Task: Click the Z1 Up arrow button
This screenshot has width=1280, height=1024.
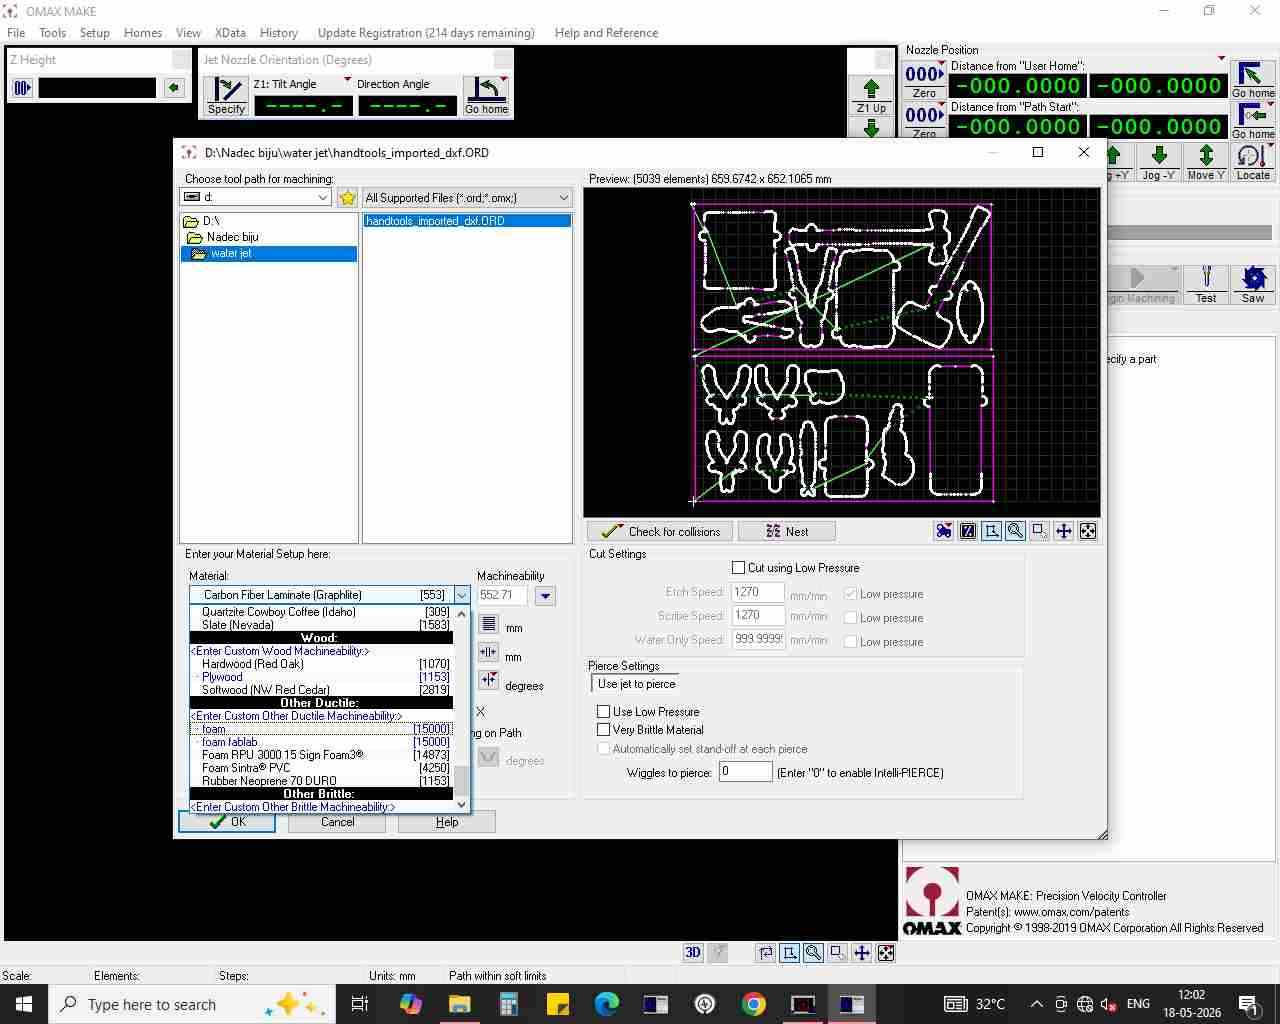Action: click(x=871, y=95)
